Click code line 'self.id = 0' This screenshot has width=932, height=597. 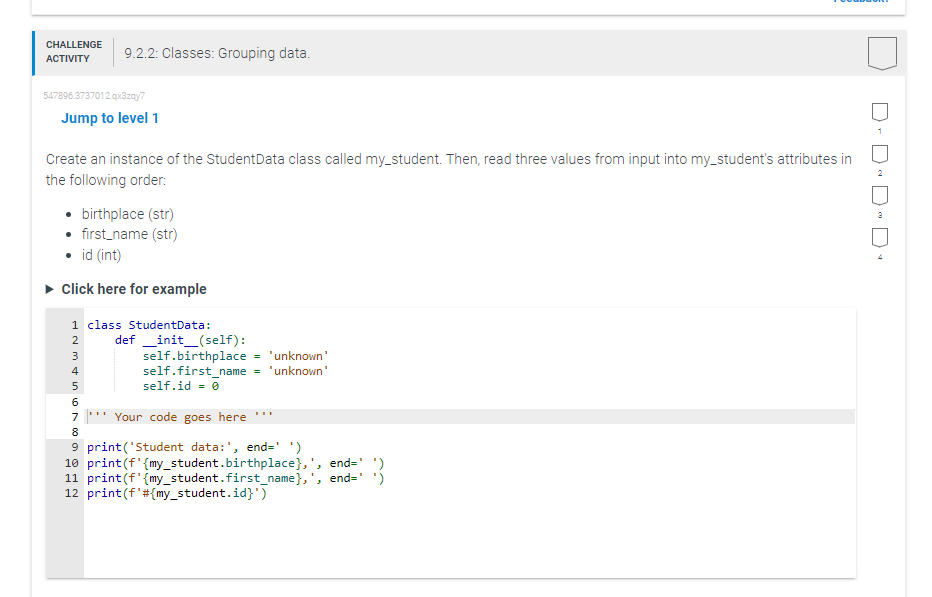[181, 386]
